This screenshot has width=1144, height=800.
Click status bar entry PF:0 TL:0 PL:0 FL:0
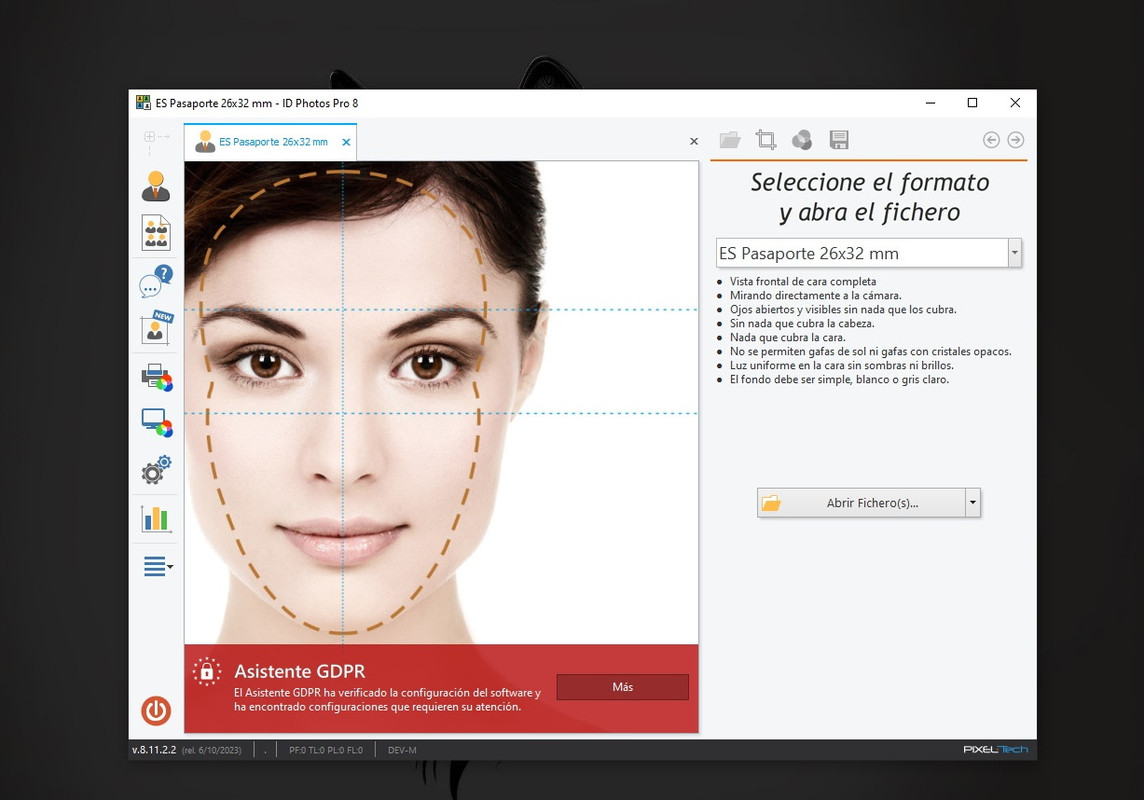pyautogui.click(x=325, y=750)
